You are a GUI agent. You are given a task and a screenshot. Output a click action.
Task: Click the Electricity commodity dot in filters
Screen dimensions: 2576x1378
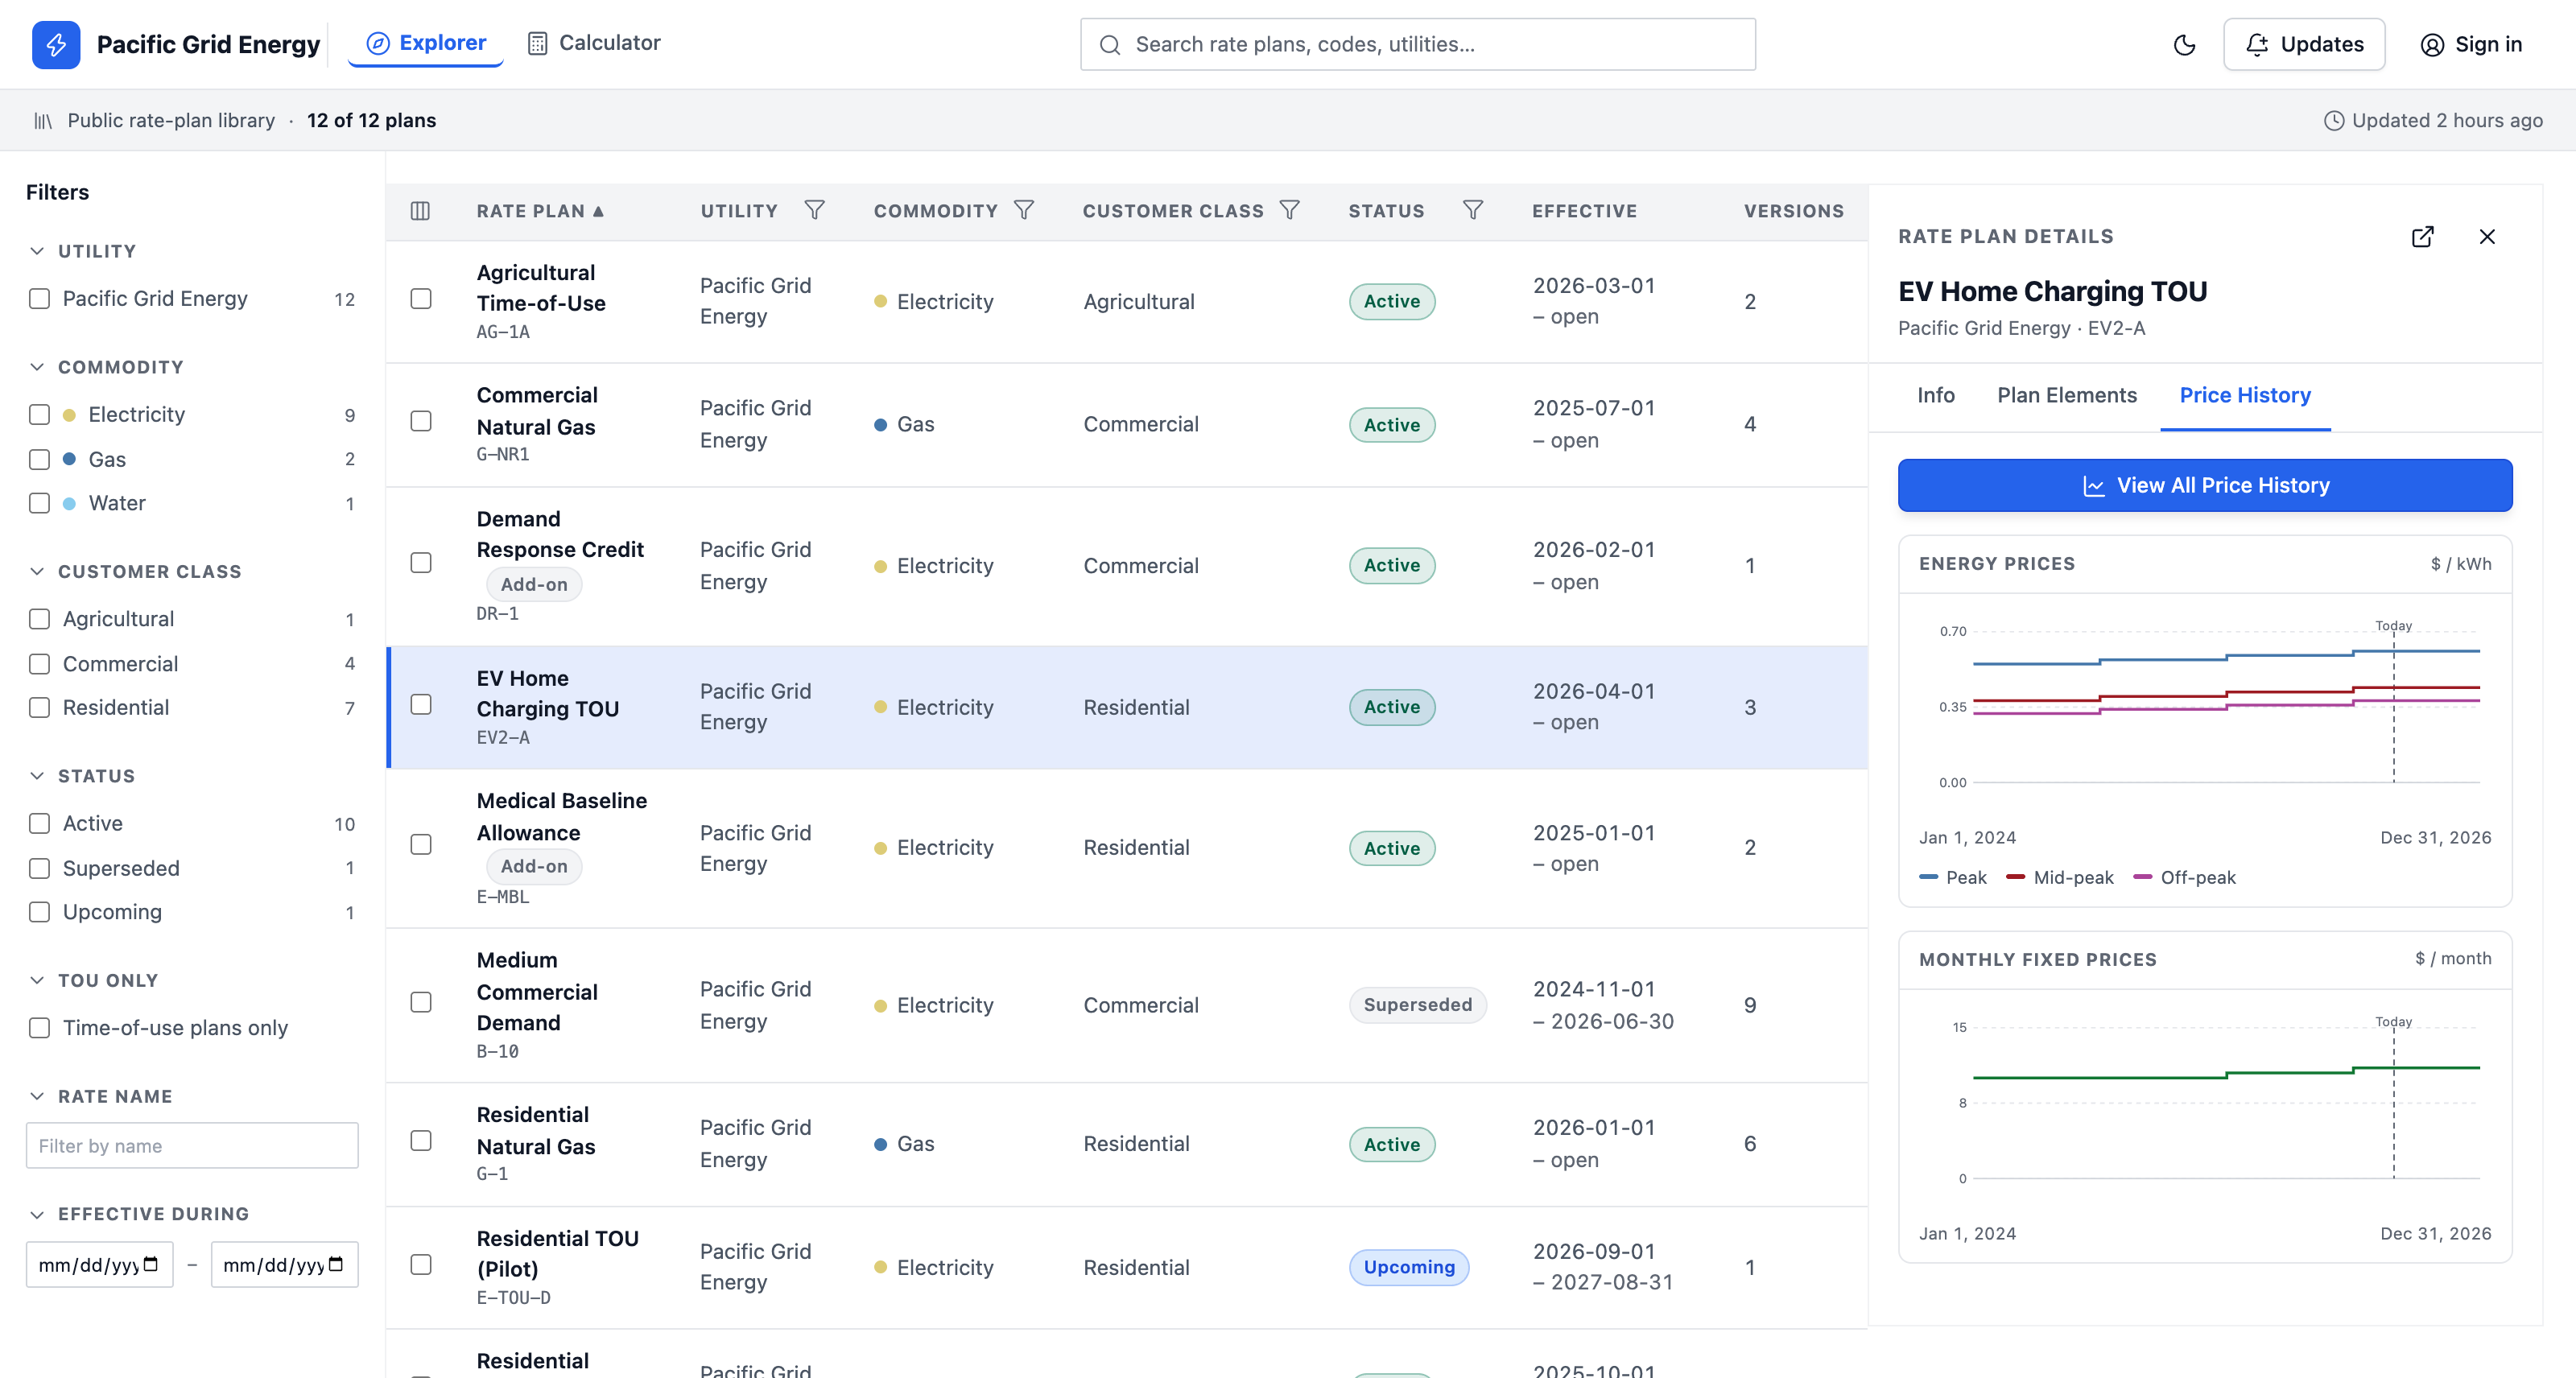click(x=69, y=415)
